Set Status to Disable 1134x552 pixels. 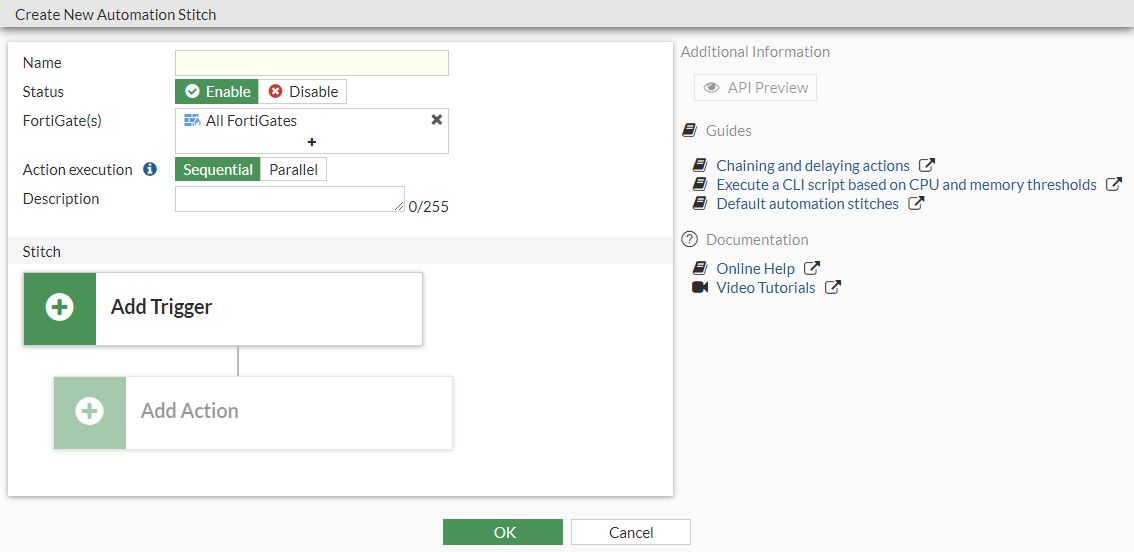tap(303, 92)
